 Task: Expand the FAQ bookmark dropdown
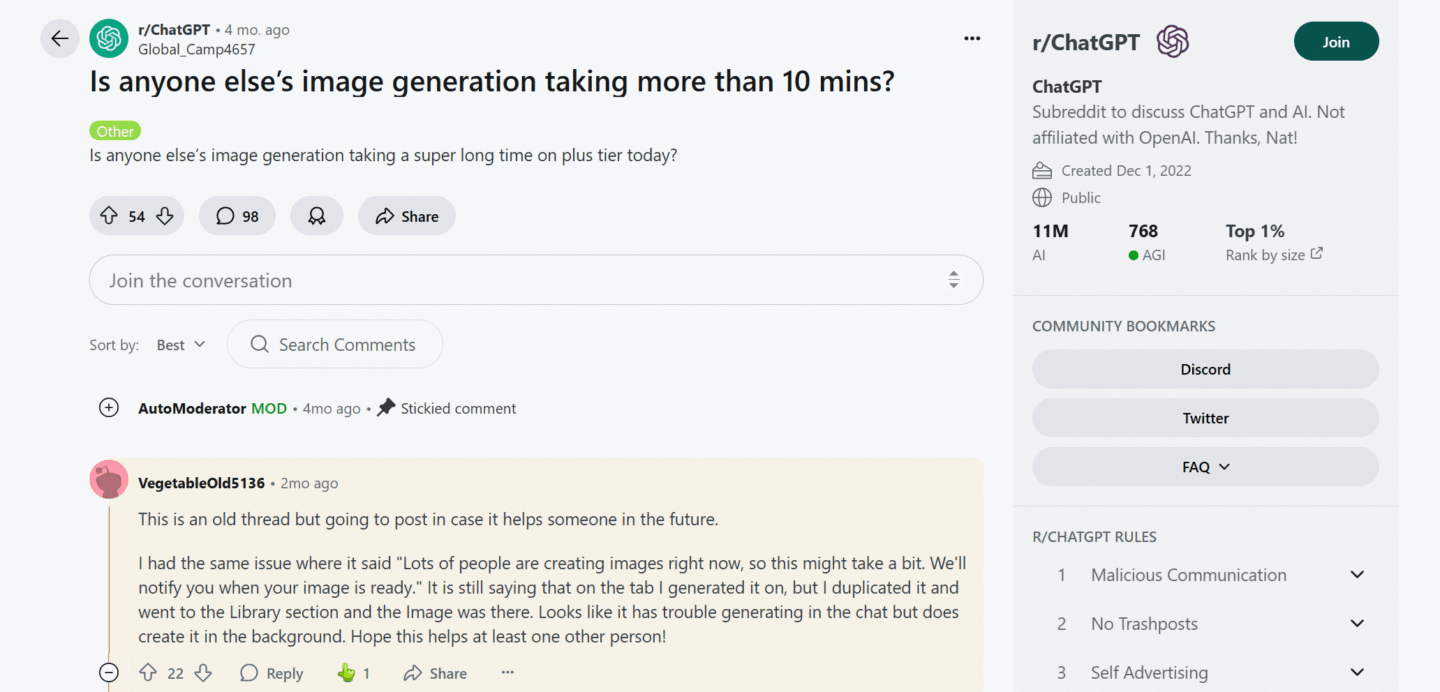pos(1205,466)
